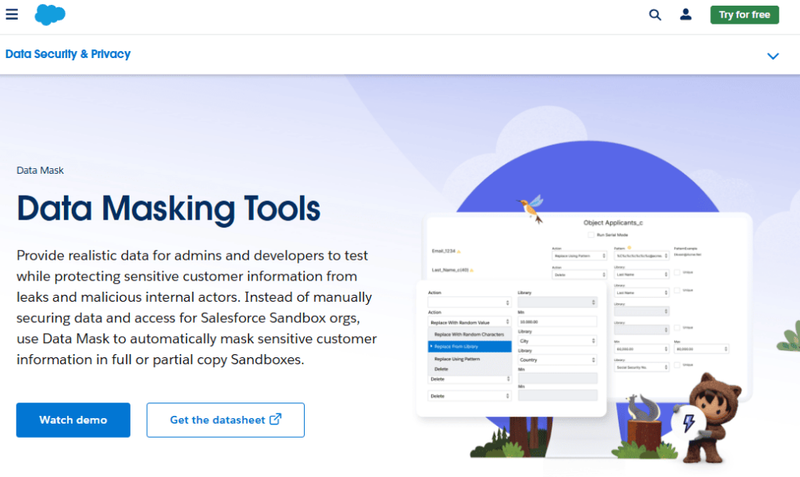Click the Data Mask eyebrow label

[x=40, y=170]
